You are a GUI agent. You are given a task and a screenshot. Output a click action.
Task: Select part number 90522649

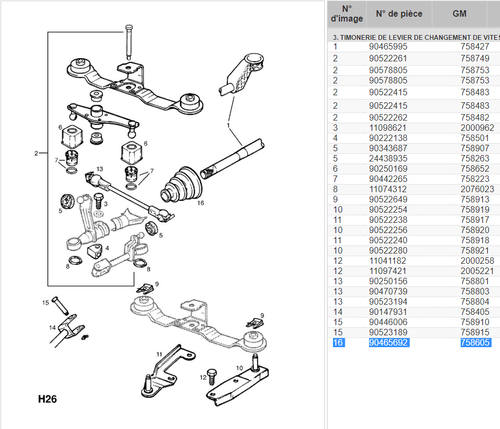pos(388,199)
